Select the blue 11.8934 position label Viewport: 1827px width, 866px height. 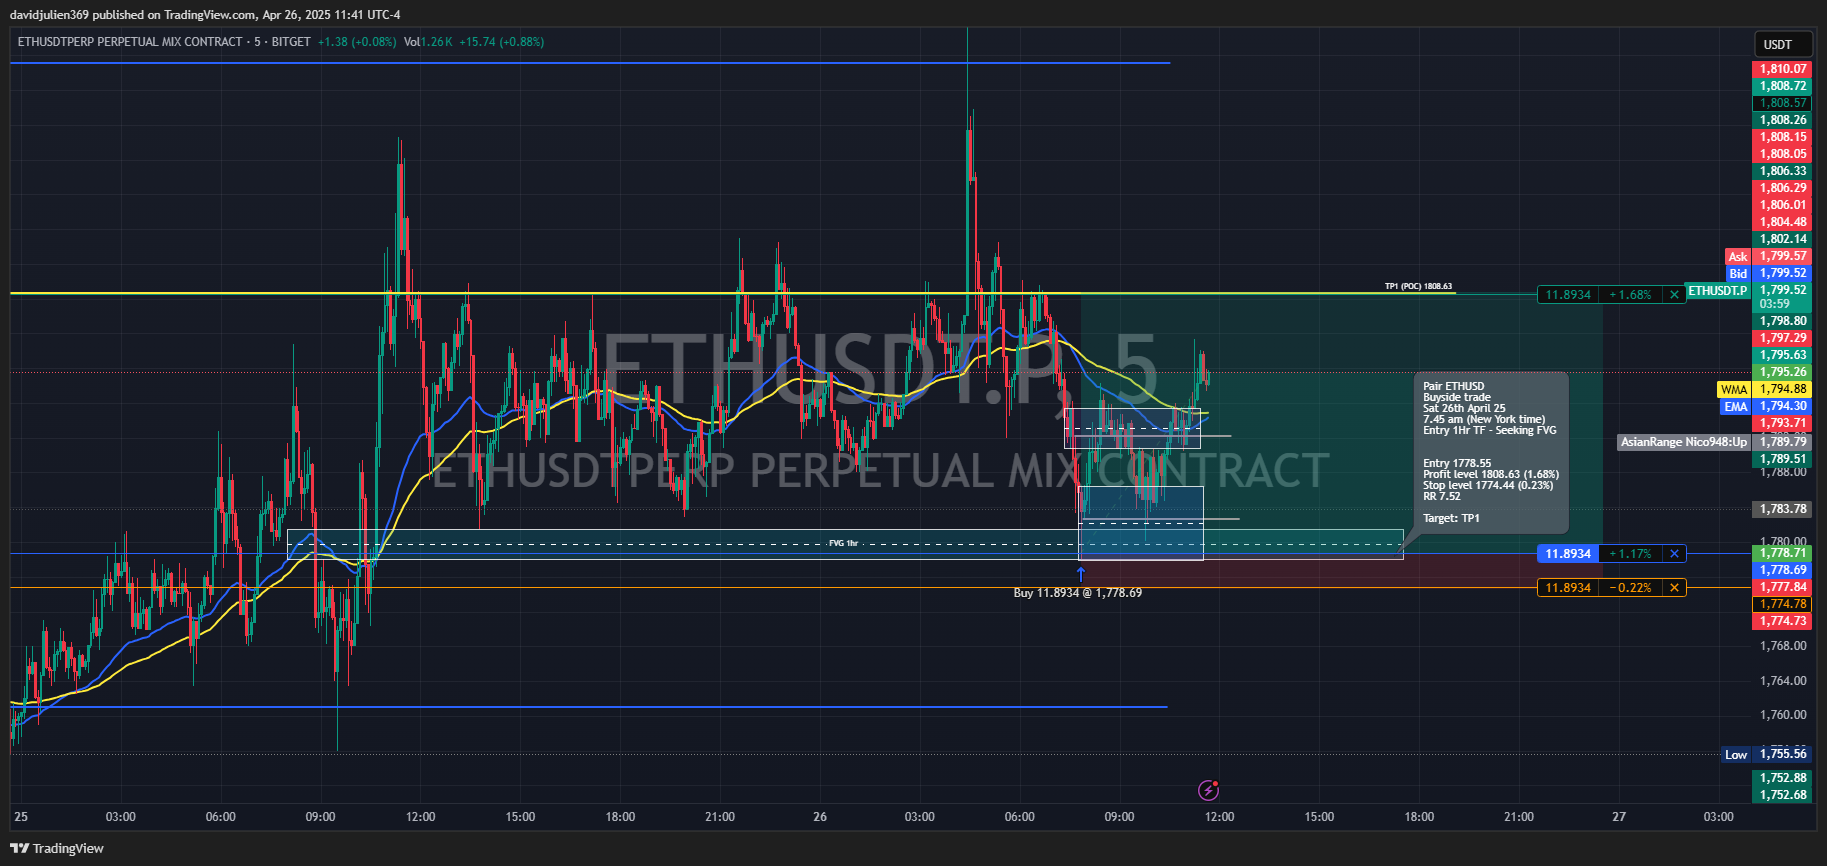[x=1568, y=553]
